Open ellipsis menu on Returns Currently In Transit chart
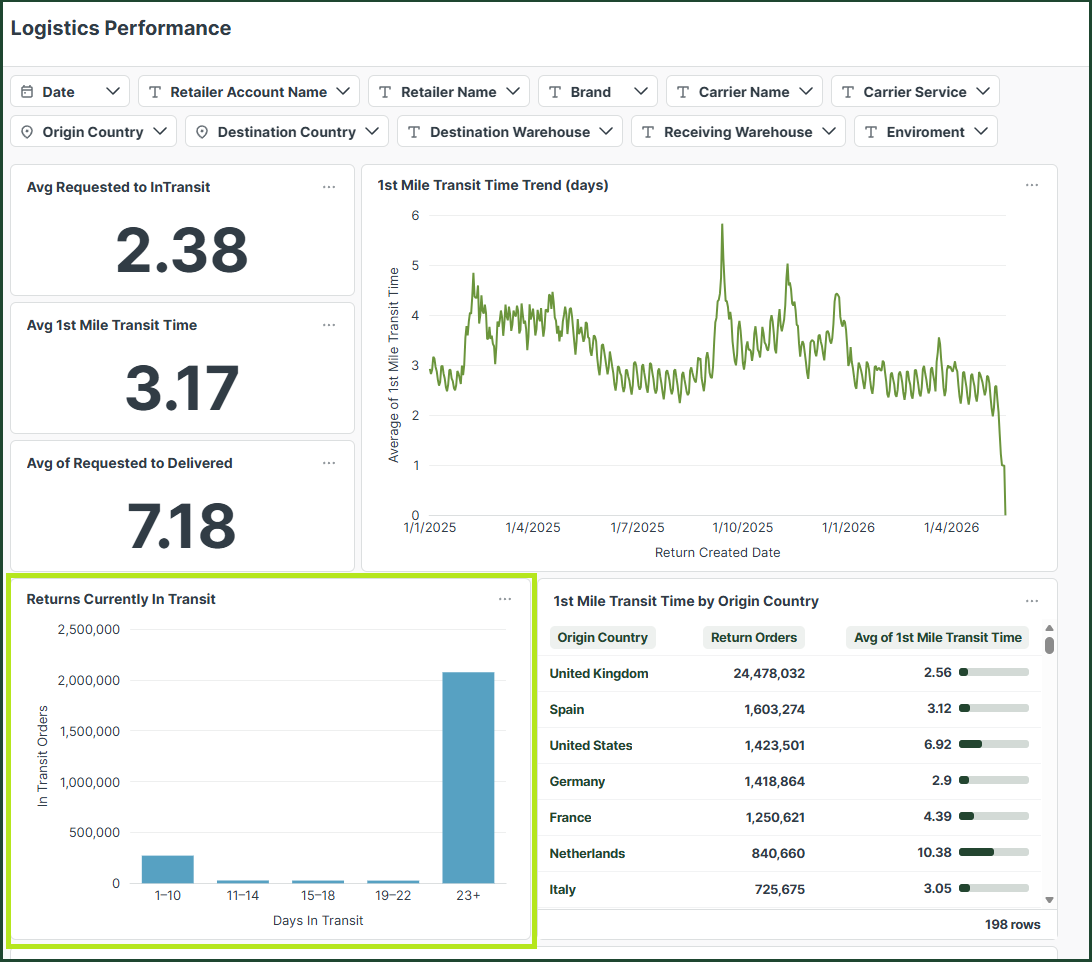 [505, 599]
